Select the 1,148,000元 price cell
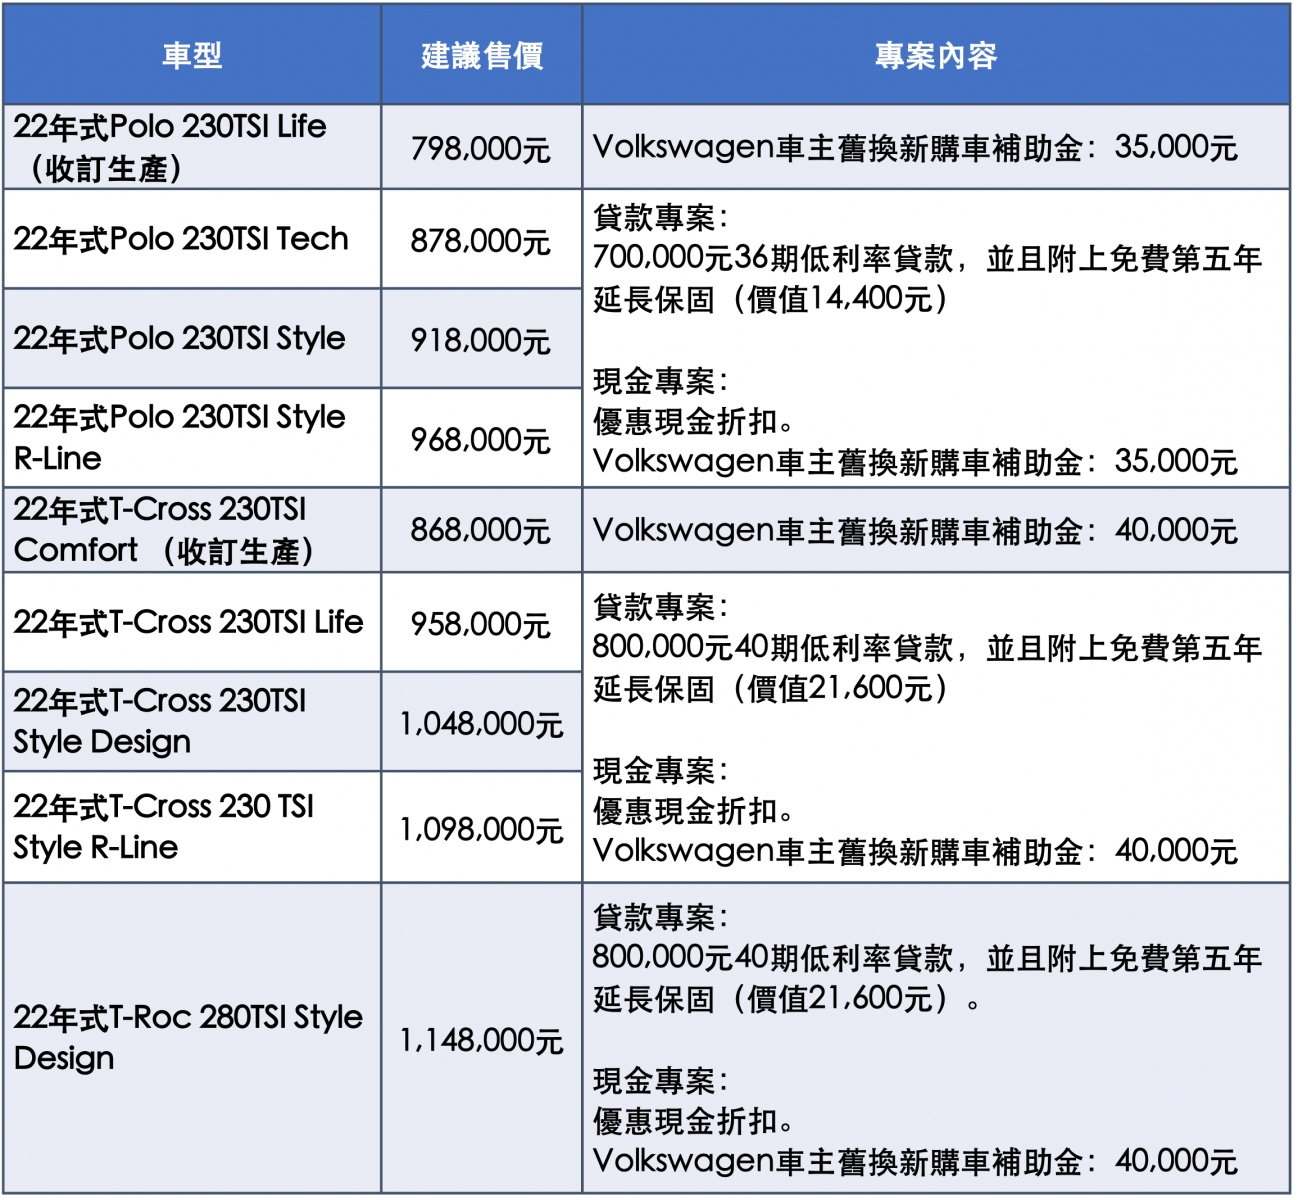The height and width of the screenshot is (1200, 1298). [482, 1038]
